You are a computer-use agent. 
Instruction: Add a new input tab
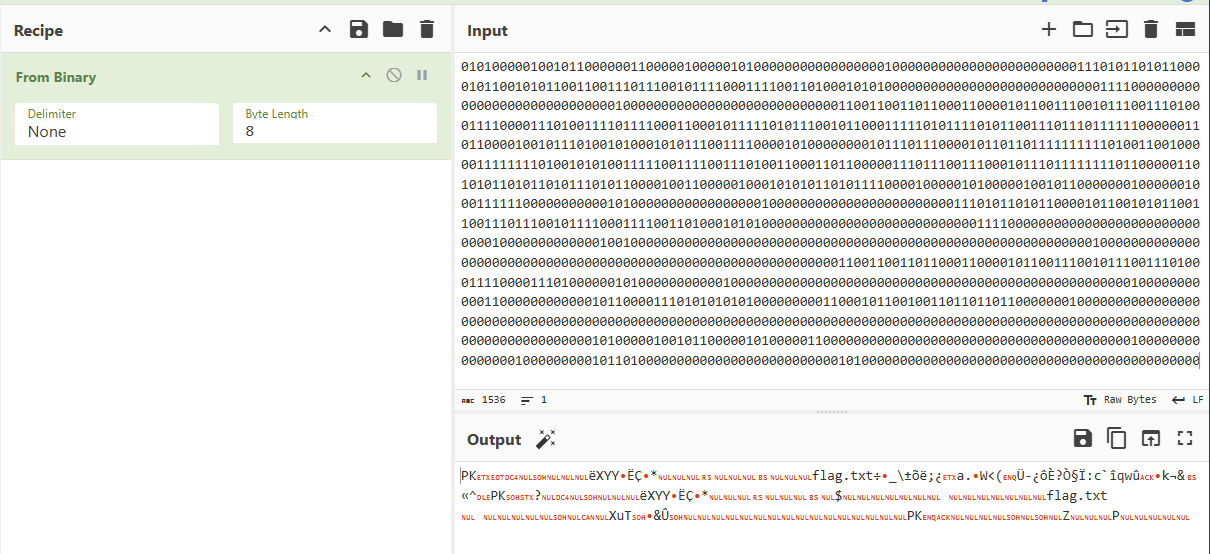click(x=1048, y=30)
